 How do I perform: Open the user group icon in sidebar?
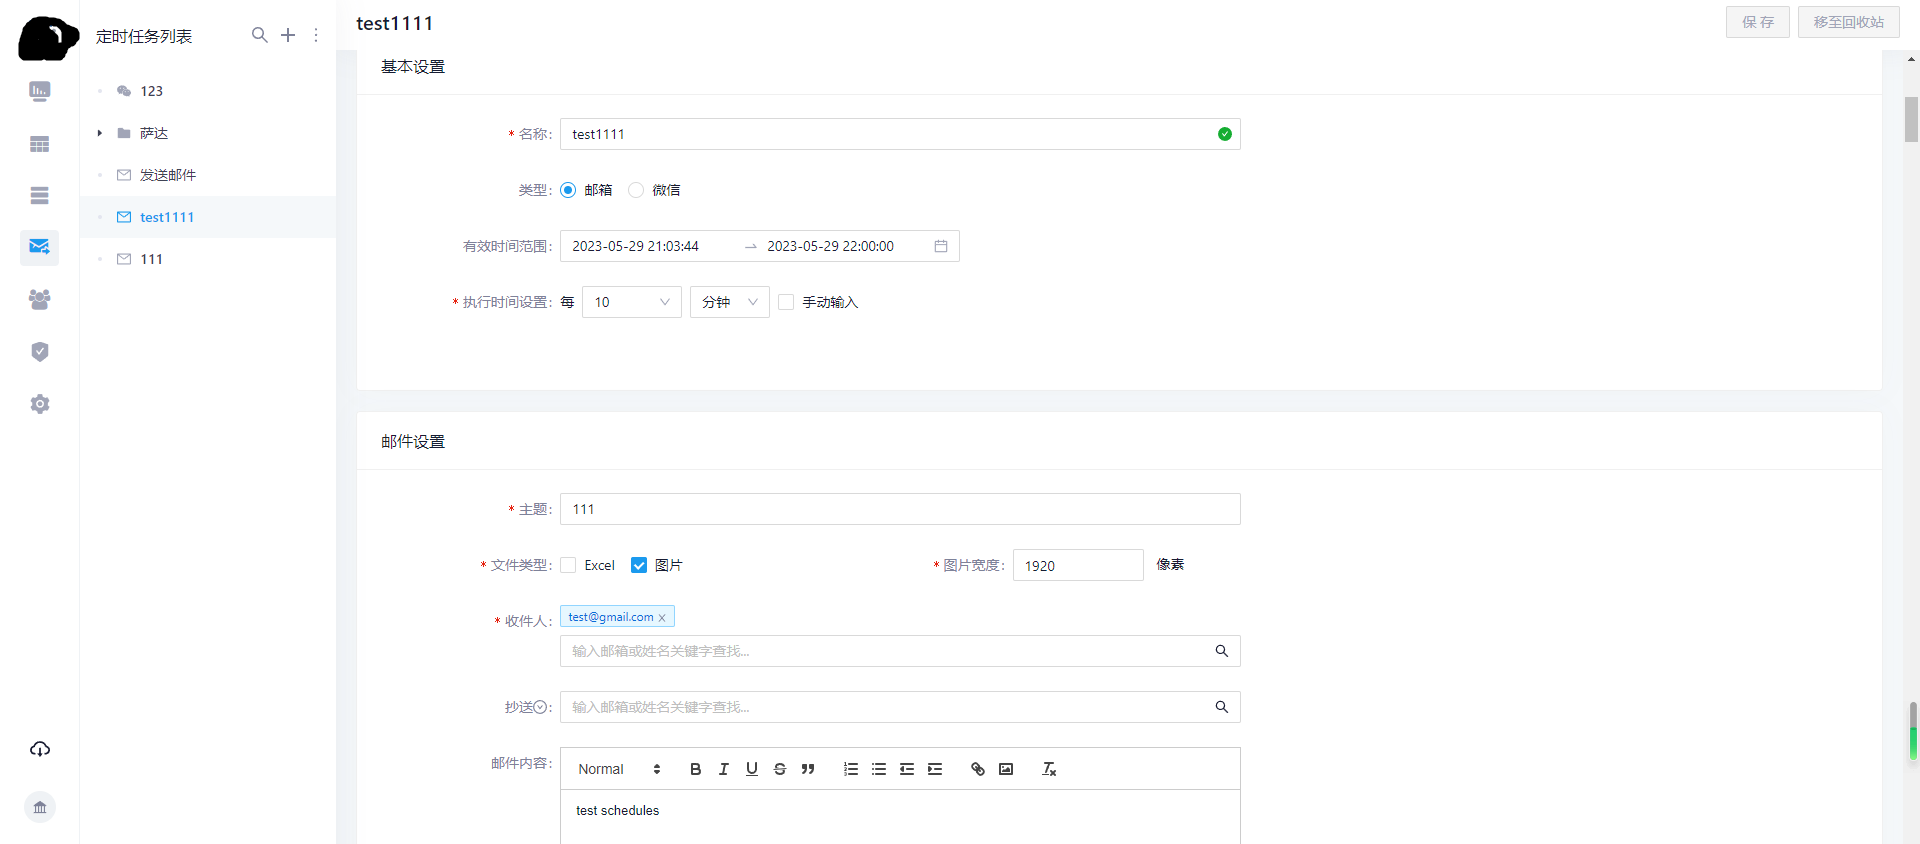coord(39,299)
